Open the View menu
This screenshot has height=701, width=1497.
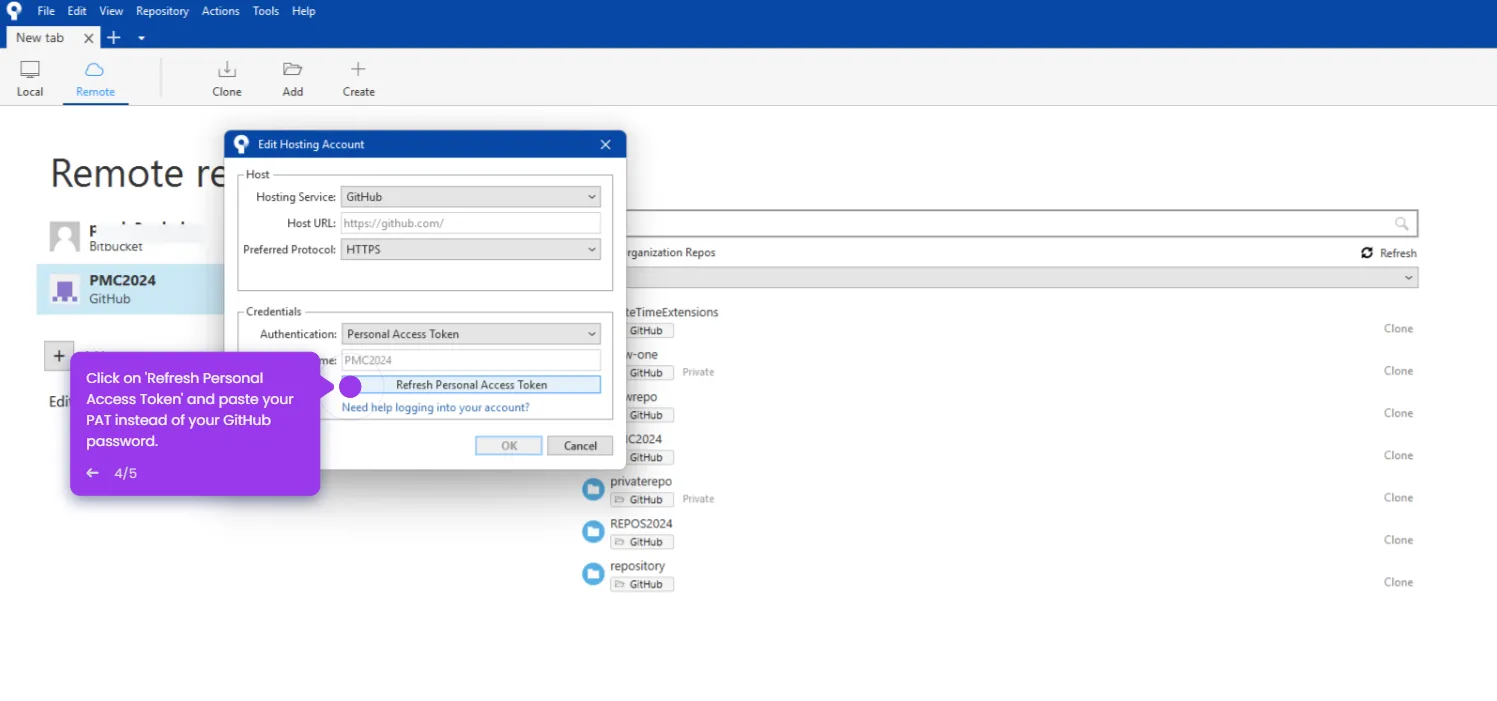(x=111, y=11)
